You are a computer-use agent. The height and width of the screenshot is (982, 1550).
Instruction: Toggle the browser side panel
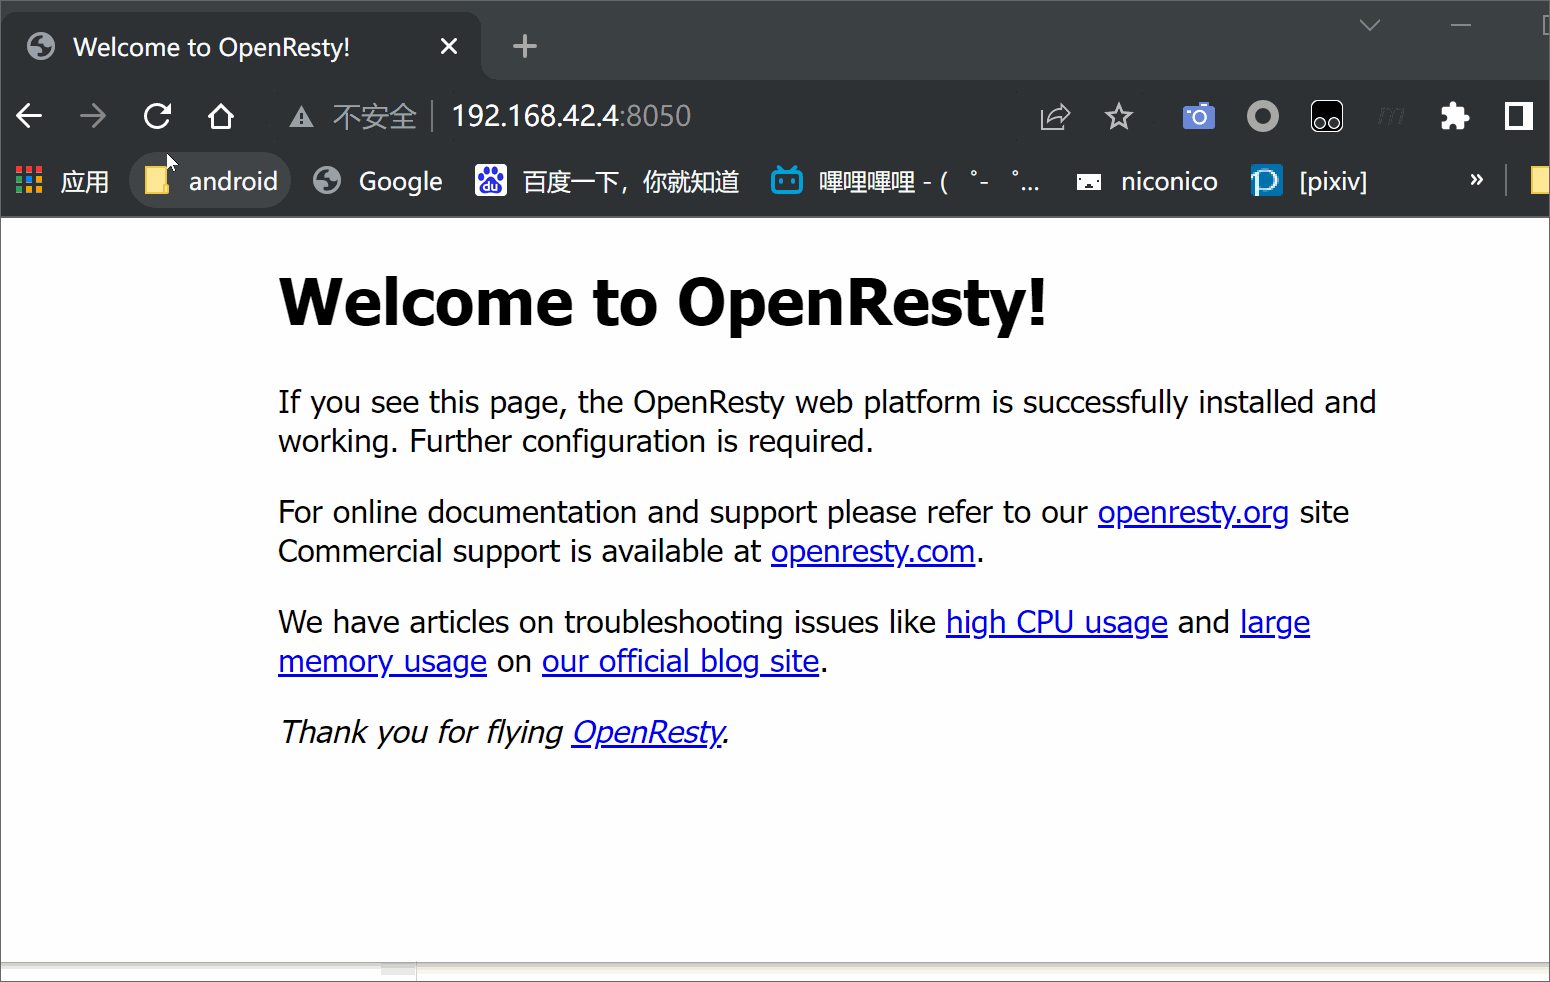click(x=1519, y=117)
